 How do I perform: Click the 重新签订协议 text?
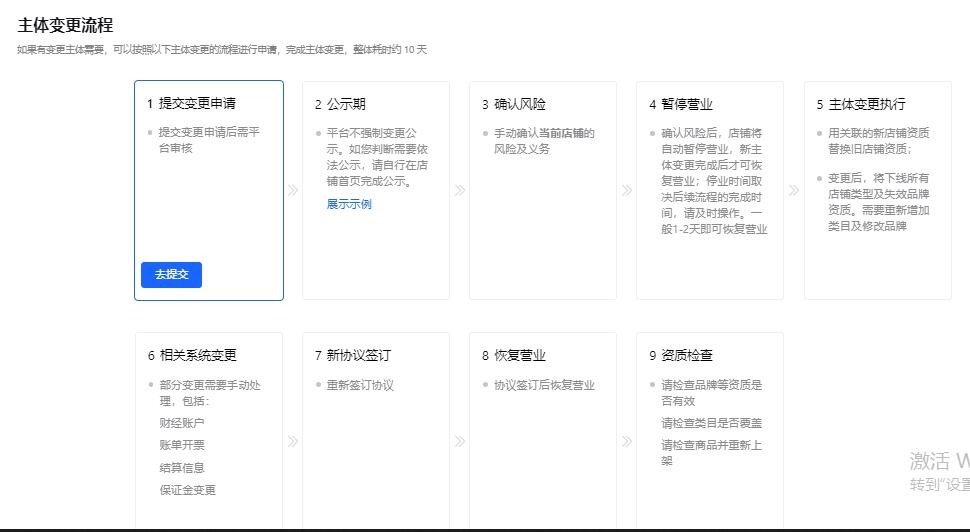360,385
